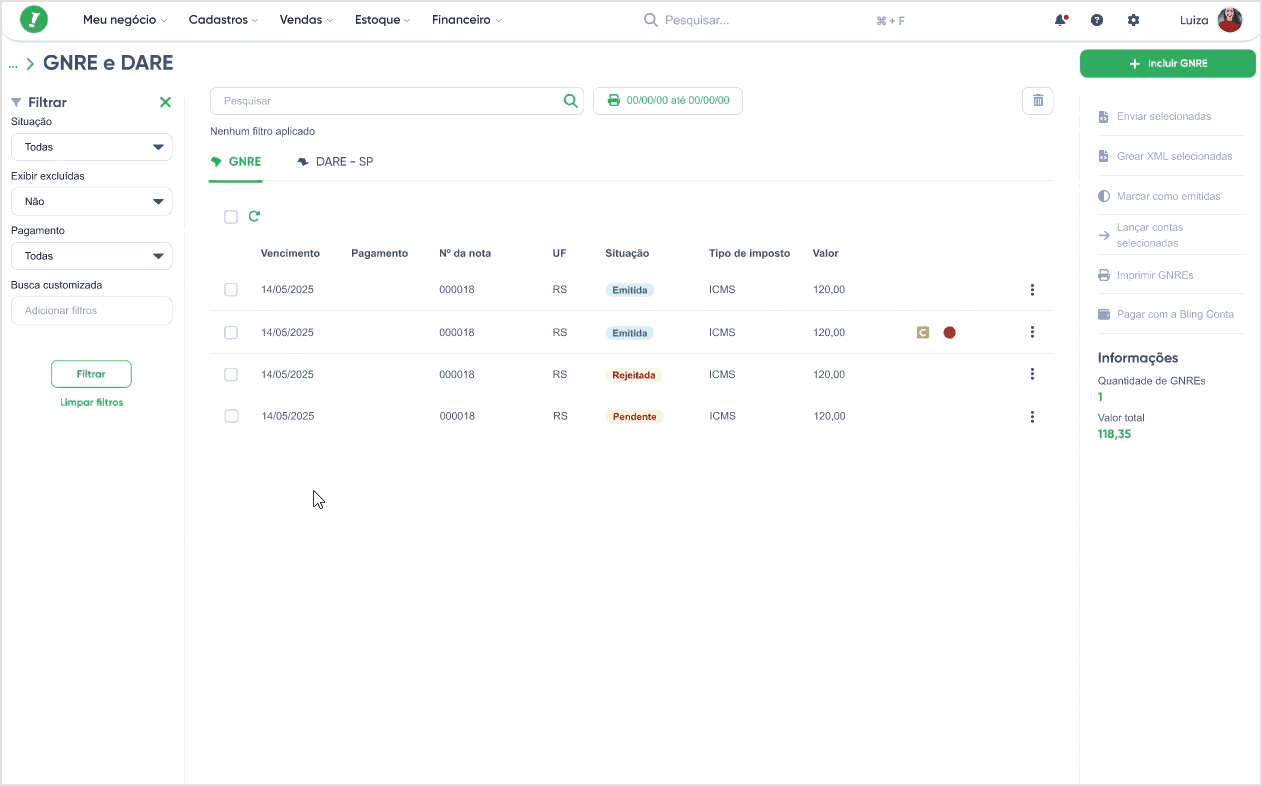Check the box for the Rejeitada row
Viewport: 1262px width, 786px height.
point(231,374)
